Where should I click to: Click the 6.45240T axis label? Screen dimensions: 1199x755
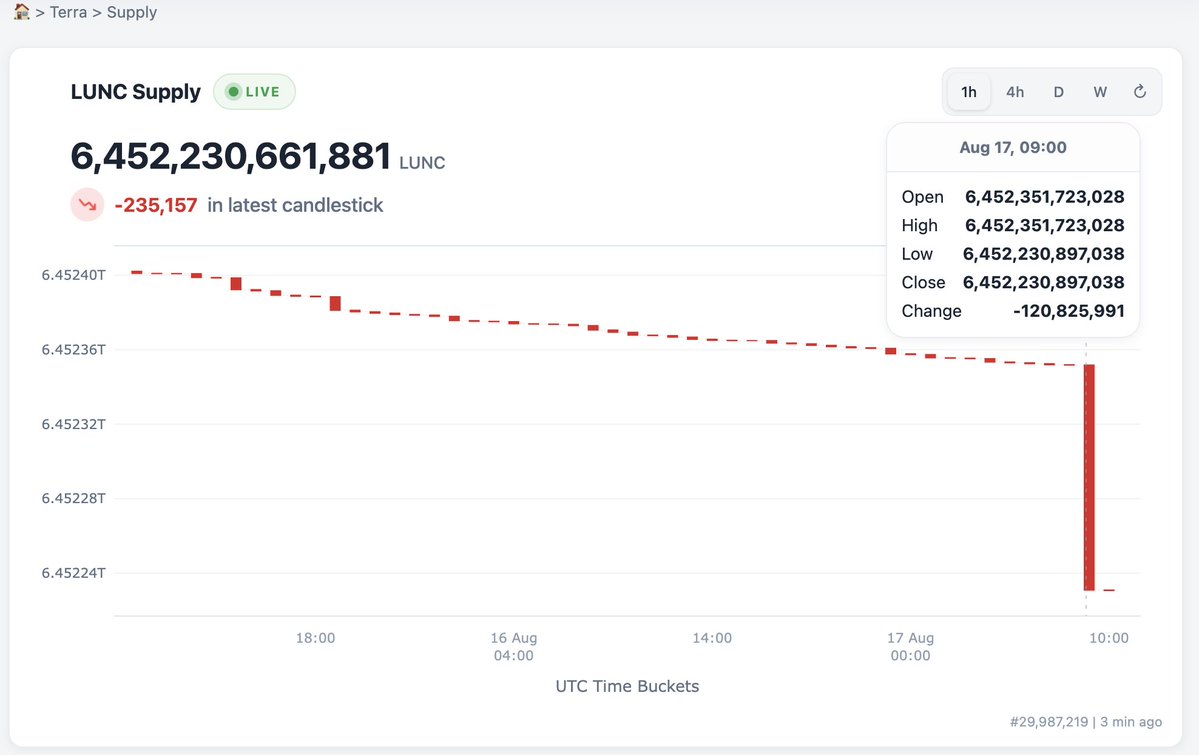73,275
